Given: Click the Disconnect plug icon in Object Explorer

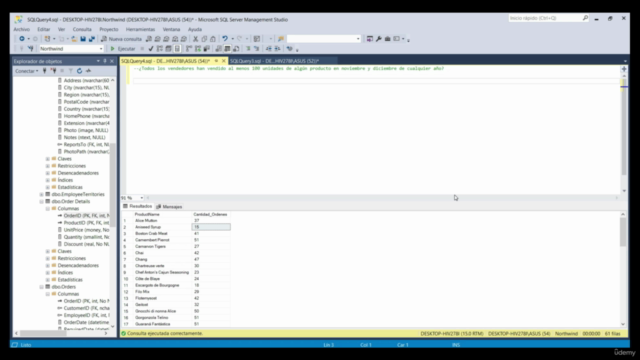Looking at the screenshot, I should coord(53,71).
